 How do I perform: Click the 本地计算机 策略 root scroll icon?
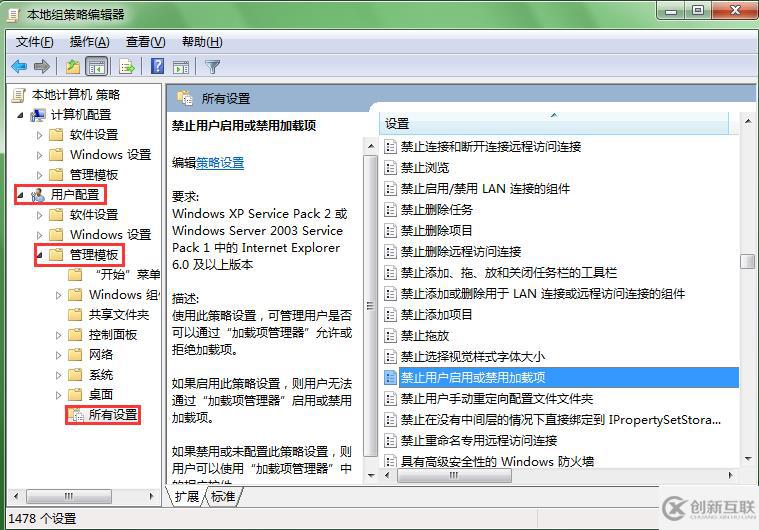[x=18, y=95]
